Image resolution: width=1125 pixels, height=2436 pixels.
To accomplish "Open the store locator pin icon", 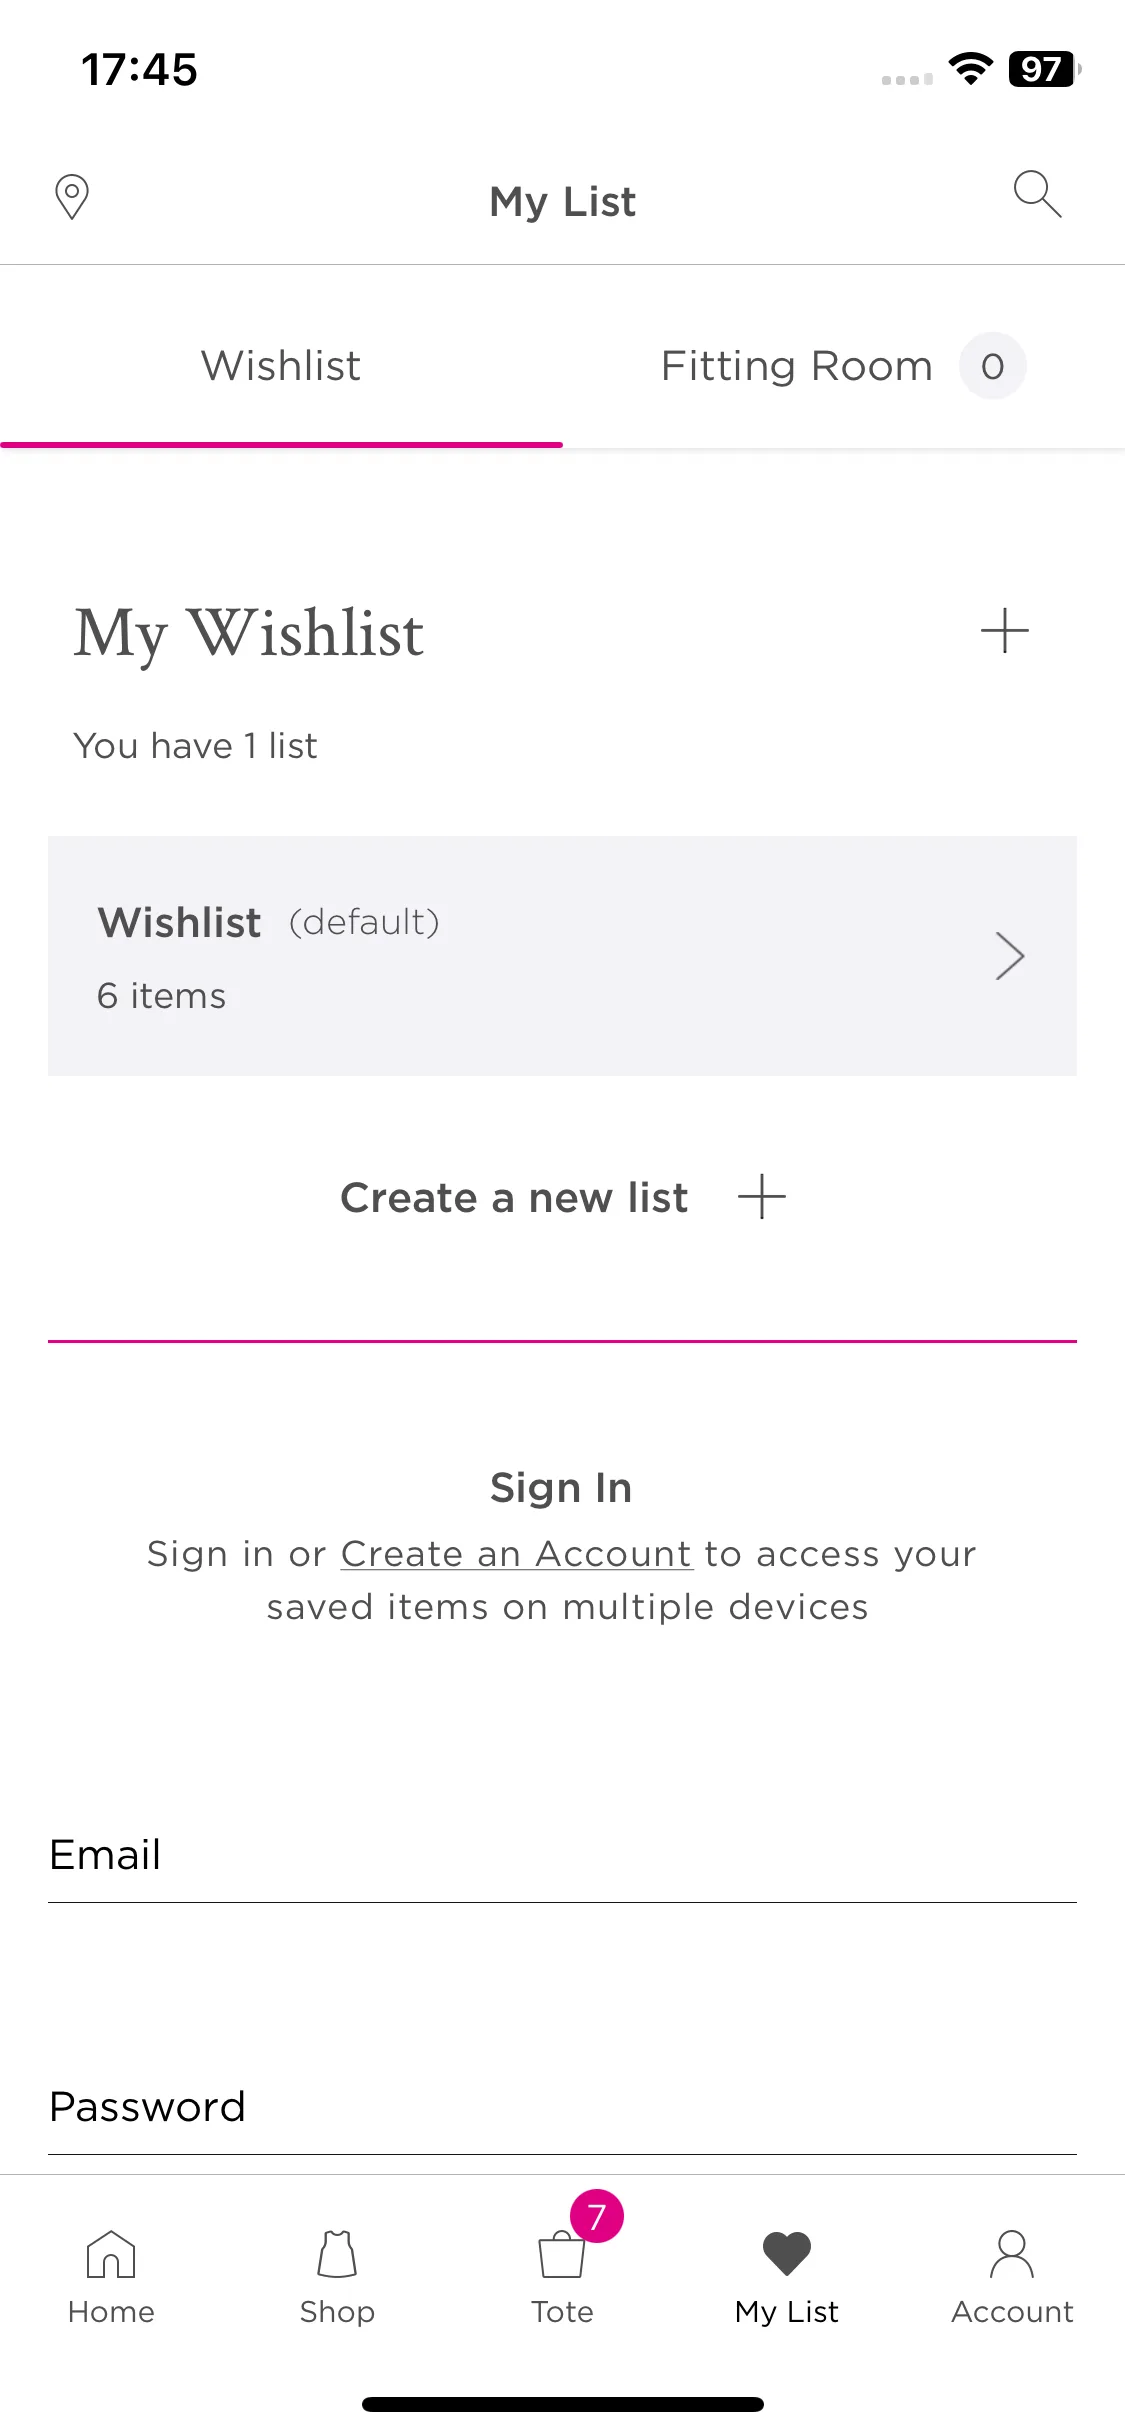I will point(72,197).
